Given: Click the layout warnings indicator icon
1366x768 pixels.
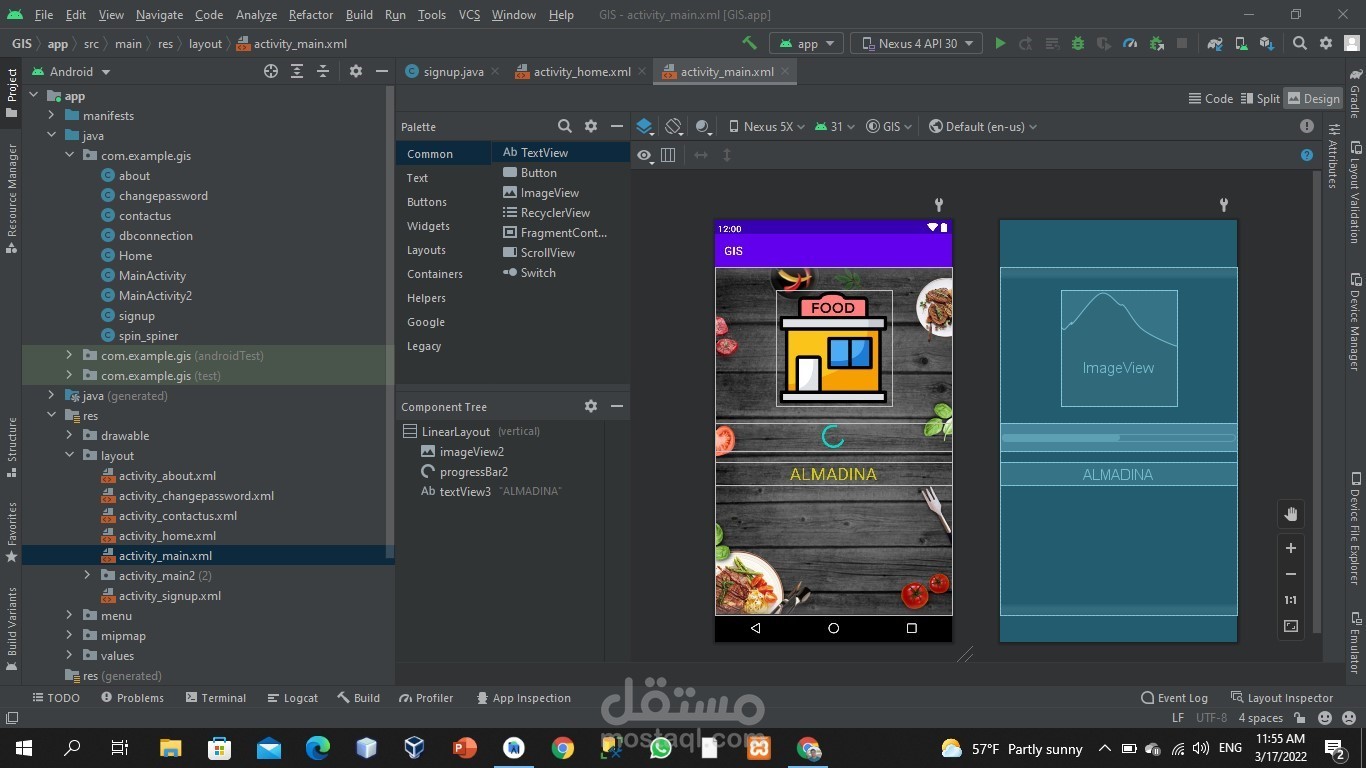Looking at the screenshot, I should (1307, 126).
